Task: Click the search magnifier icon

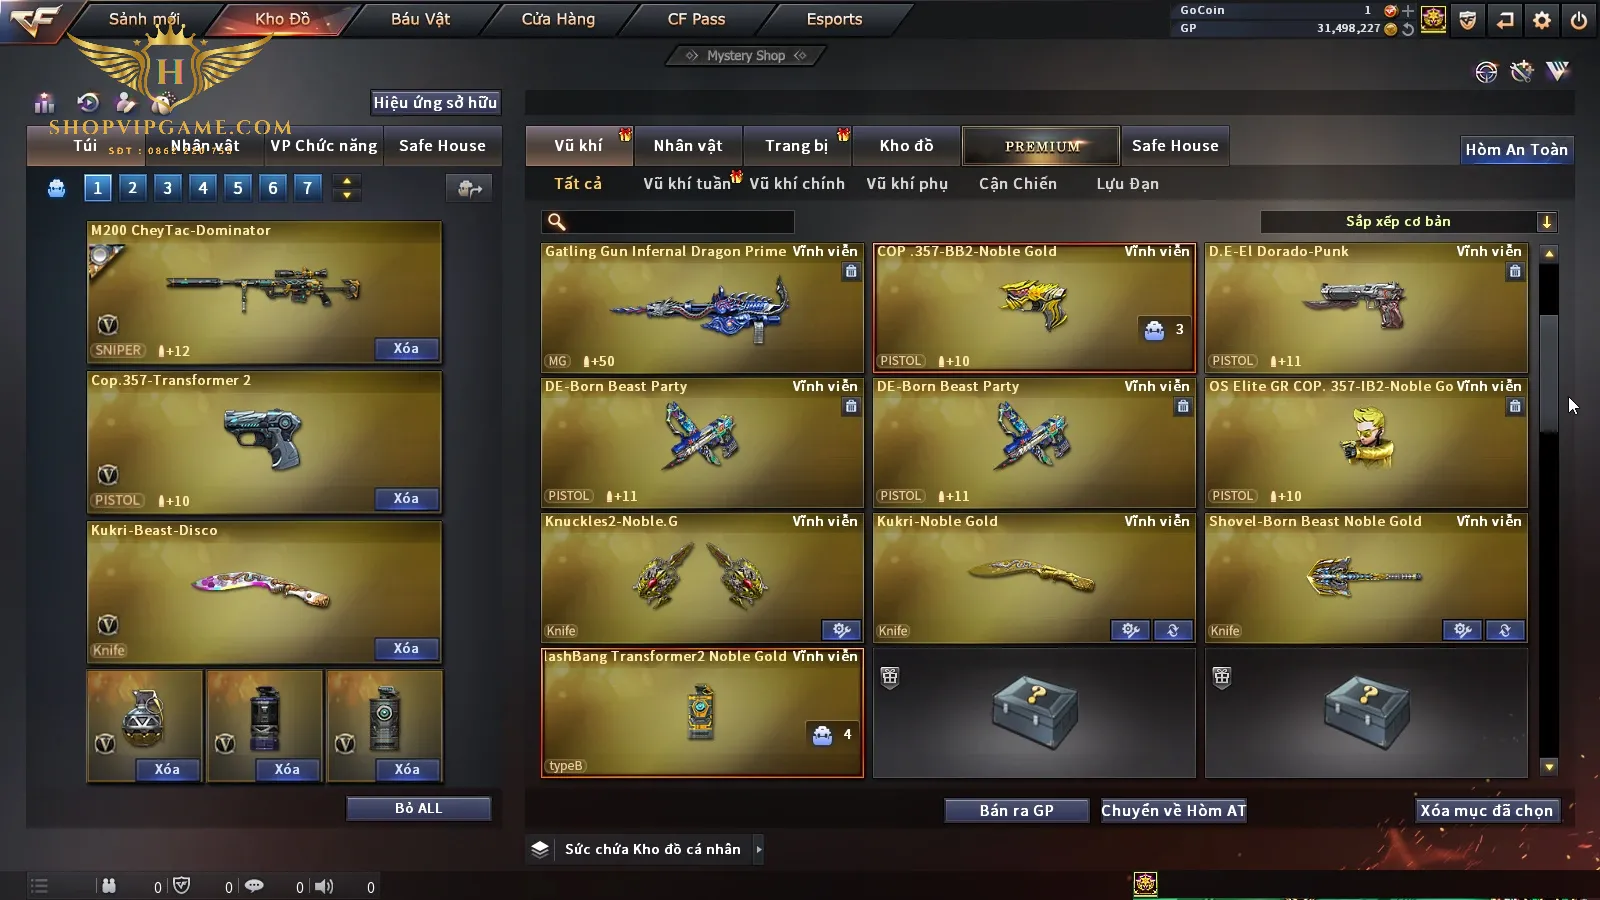Action: (x=557, y=222)
